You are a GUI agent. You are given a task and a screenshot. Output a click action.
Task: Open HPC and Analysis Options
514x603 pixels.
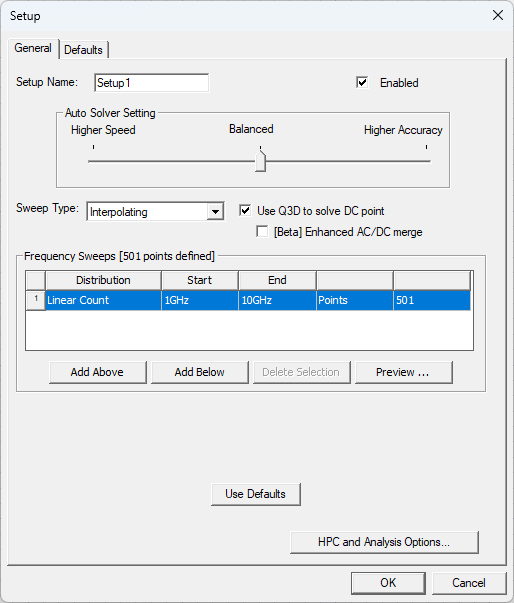tap(384, 542)
